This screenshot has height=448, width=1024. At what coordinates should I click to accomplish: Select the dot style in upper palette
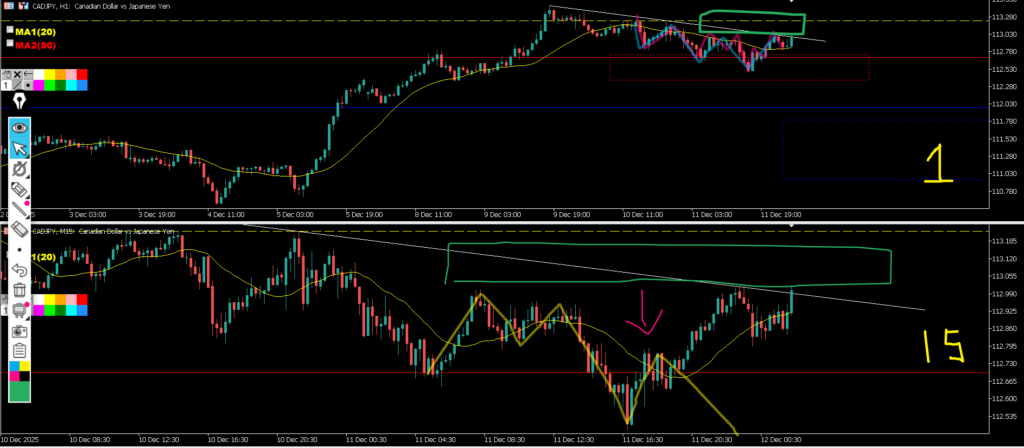pos(28,85)
